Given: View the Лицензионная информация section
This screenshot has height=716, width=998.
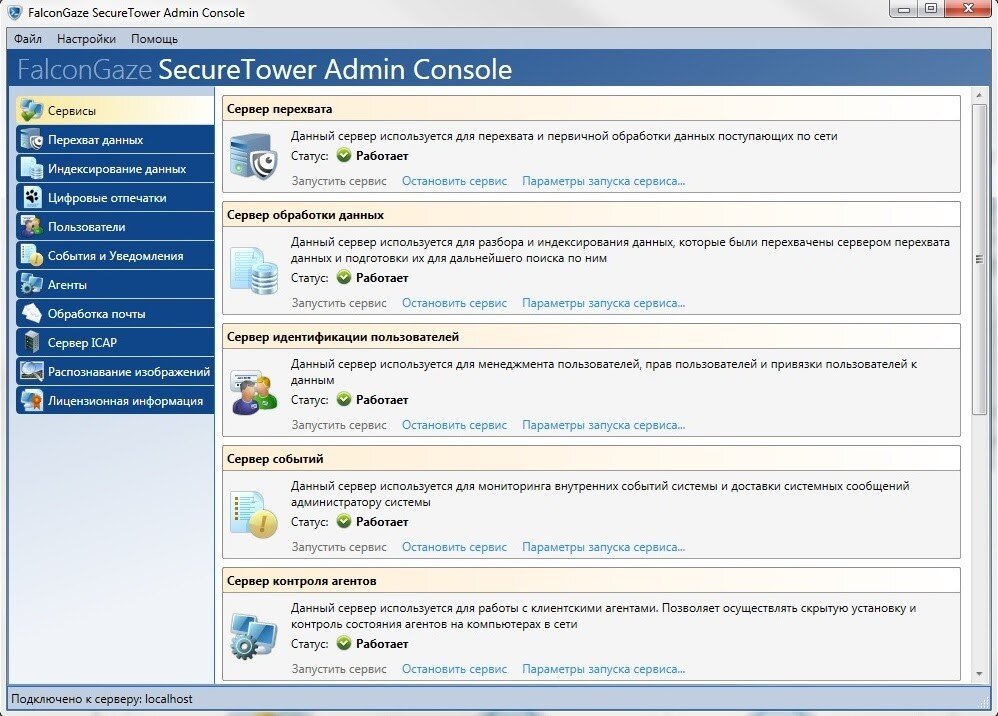Looking at the screenshot, I should 115,400.
